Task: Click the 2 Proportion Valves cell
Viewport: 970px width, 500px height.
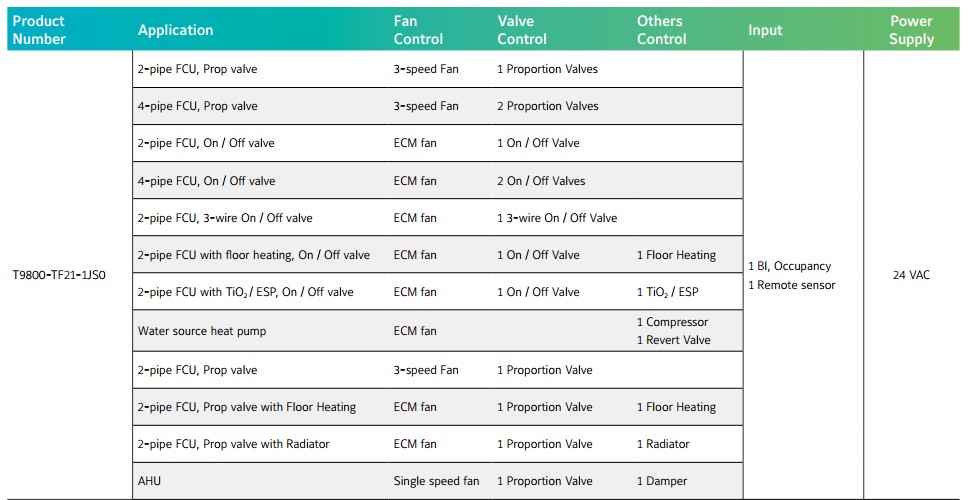Action: click(x=547, y=106)
